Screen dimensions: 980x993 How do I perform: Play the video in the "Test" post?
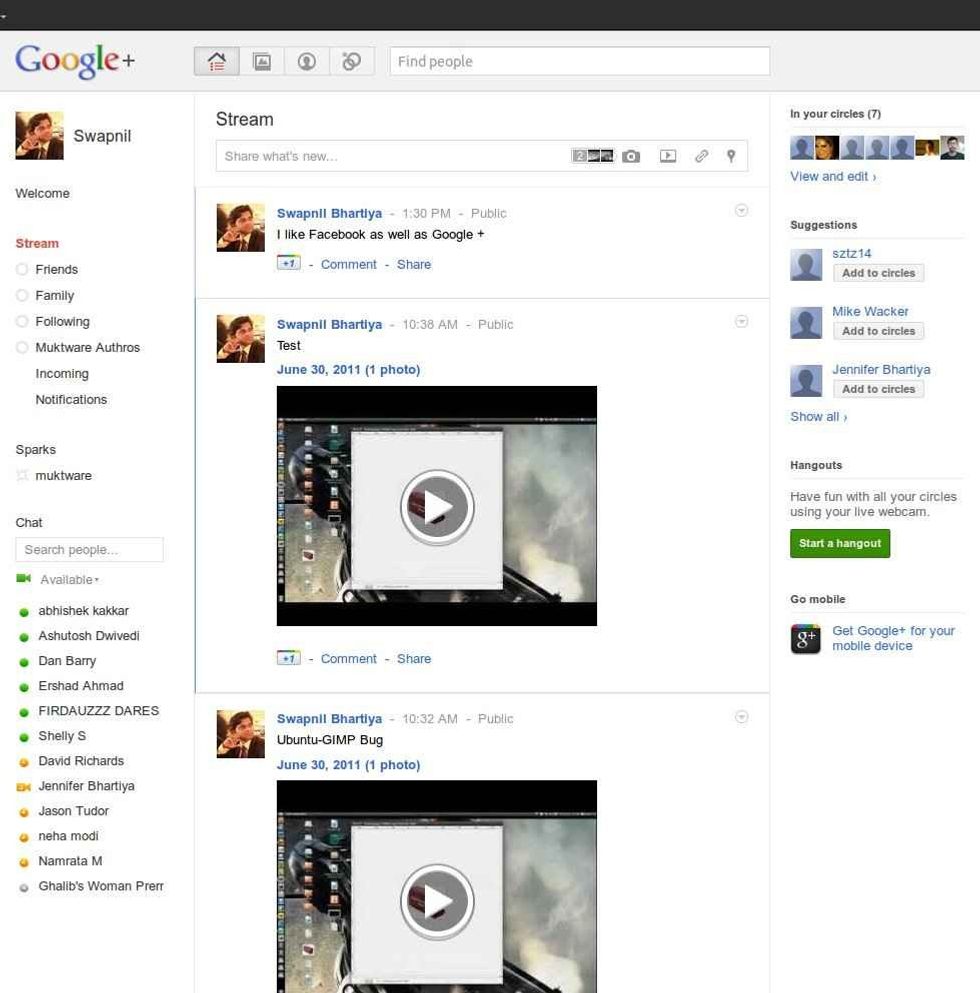[437, 507]
